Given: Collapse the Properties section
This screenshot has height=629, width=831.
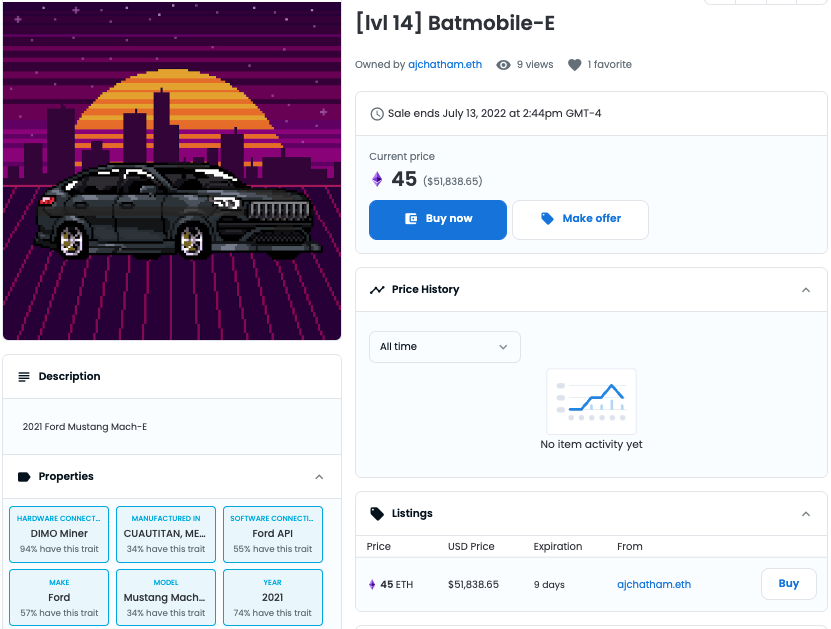Looking at the screenshot, I should (x=319, y=477).
